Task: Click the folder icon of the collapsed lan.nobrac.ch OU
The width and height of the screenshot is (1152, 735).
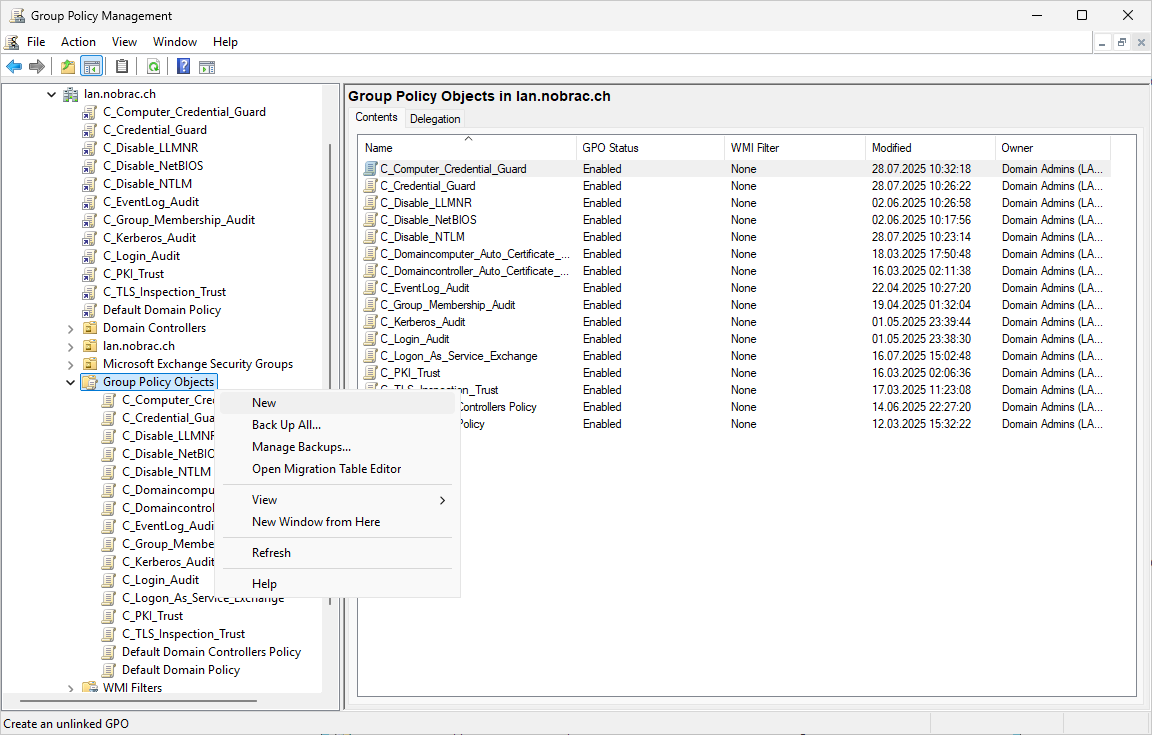Action: click(90, 346)
